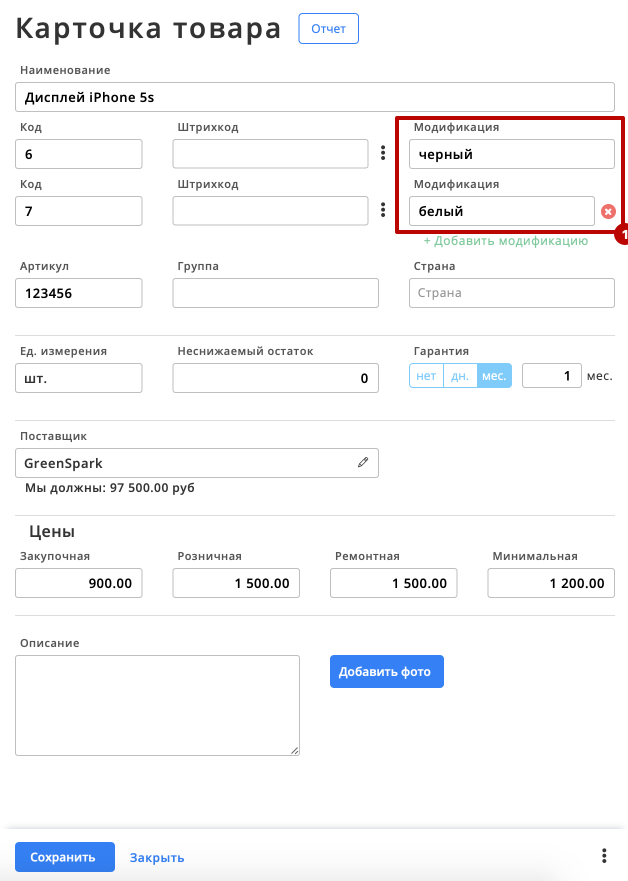
Task: Click the Отчет button
Action: (x=329, y=29)
